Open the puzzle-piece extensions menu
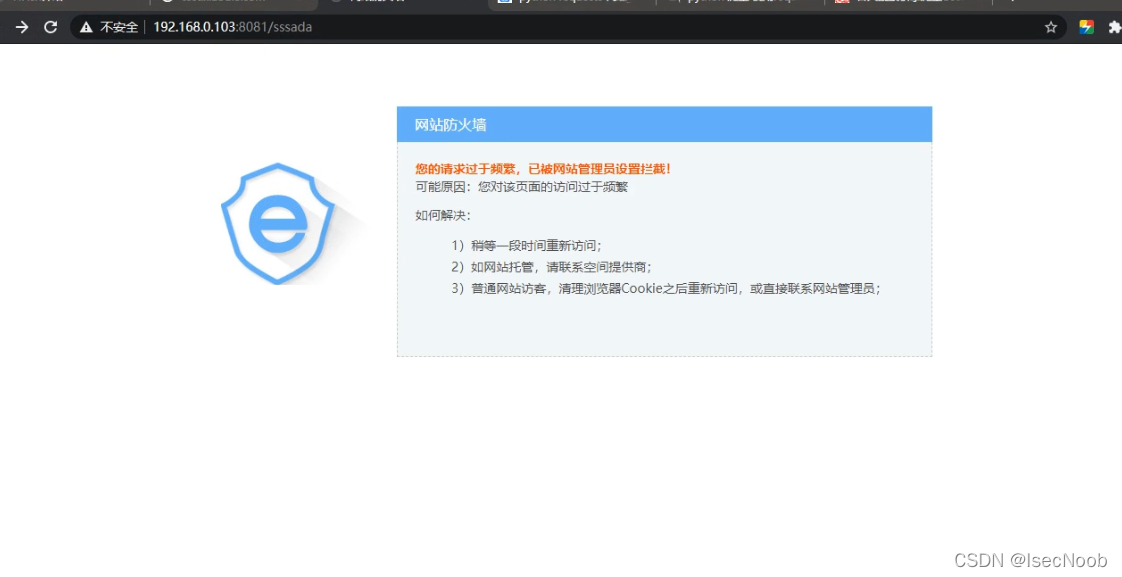This screenshot has width=1122, height=577. 1114,27
